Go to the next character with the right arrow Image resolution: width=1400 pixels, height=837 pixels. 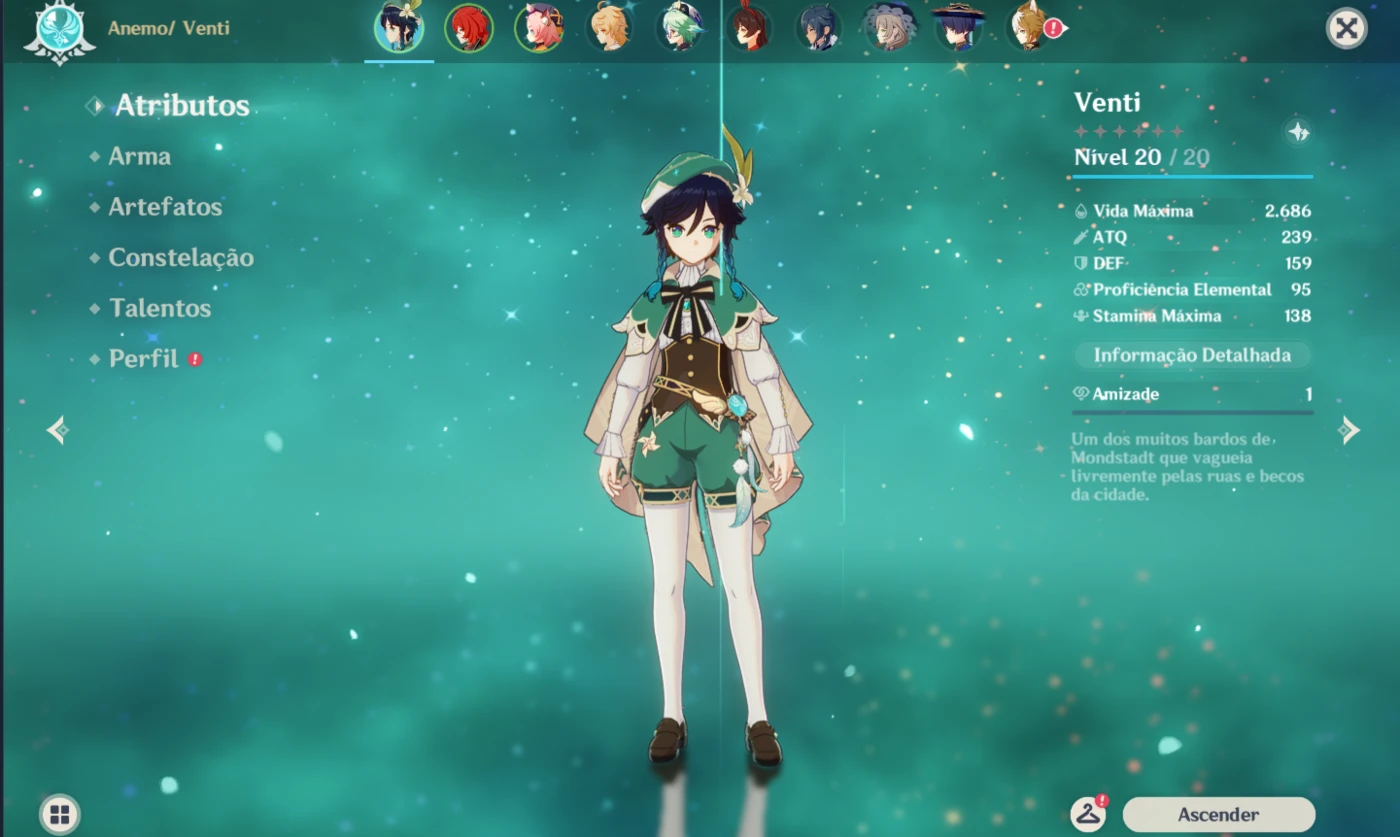coord(1349,430)
